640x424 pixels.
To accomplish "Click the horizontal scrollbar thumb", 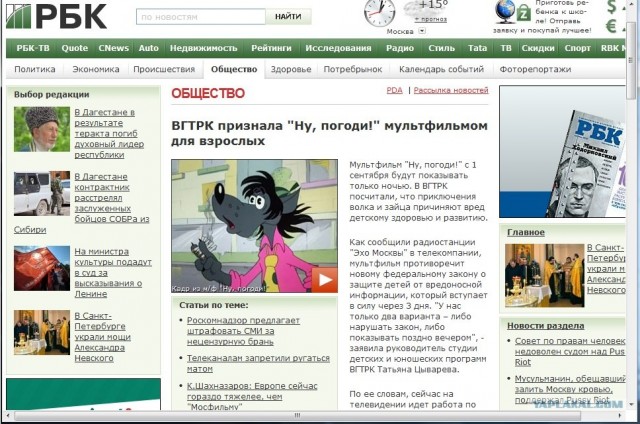I will click(x=298, y=415).
